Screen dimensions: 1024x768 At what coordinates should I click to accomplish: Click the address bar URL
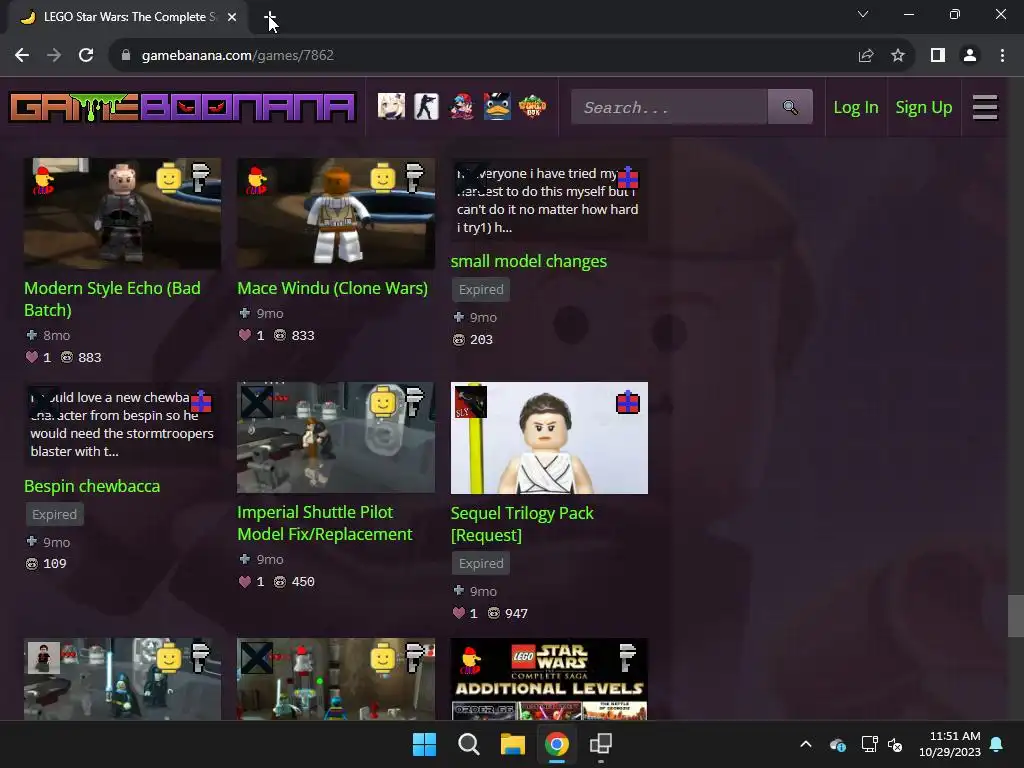click(x=238, y=56)
